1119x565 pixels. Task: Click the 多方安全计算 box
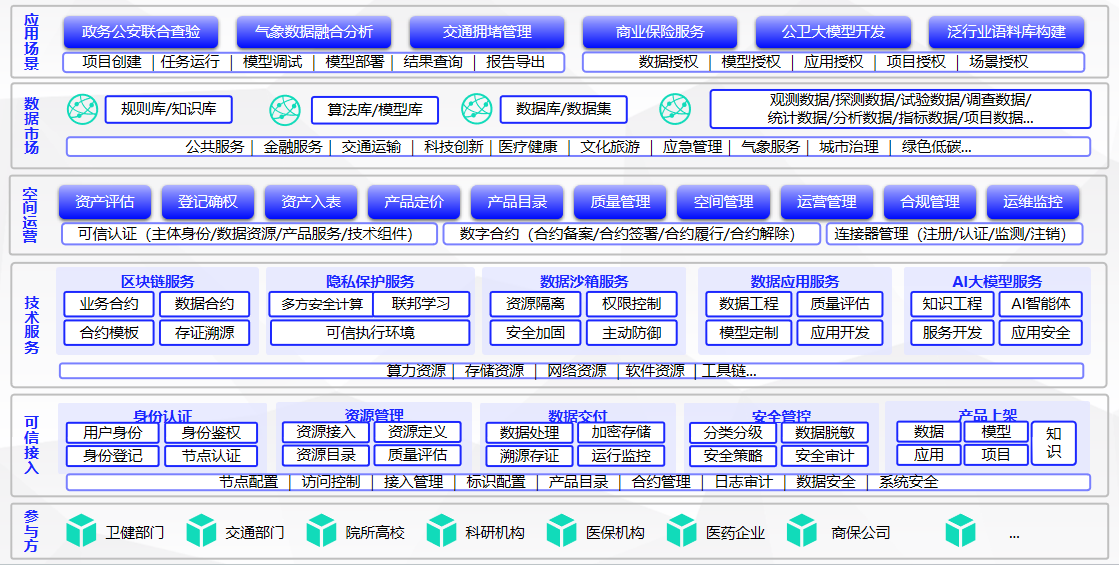(322, 305)
